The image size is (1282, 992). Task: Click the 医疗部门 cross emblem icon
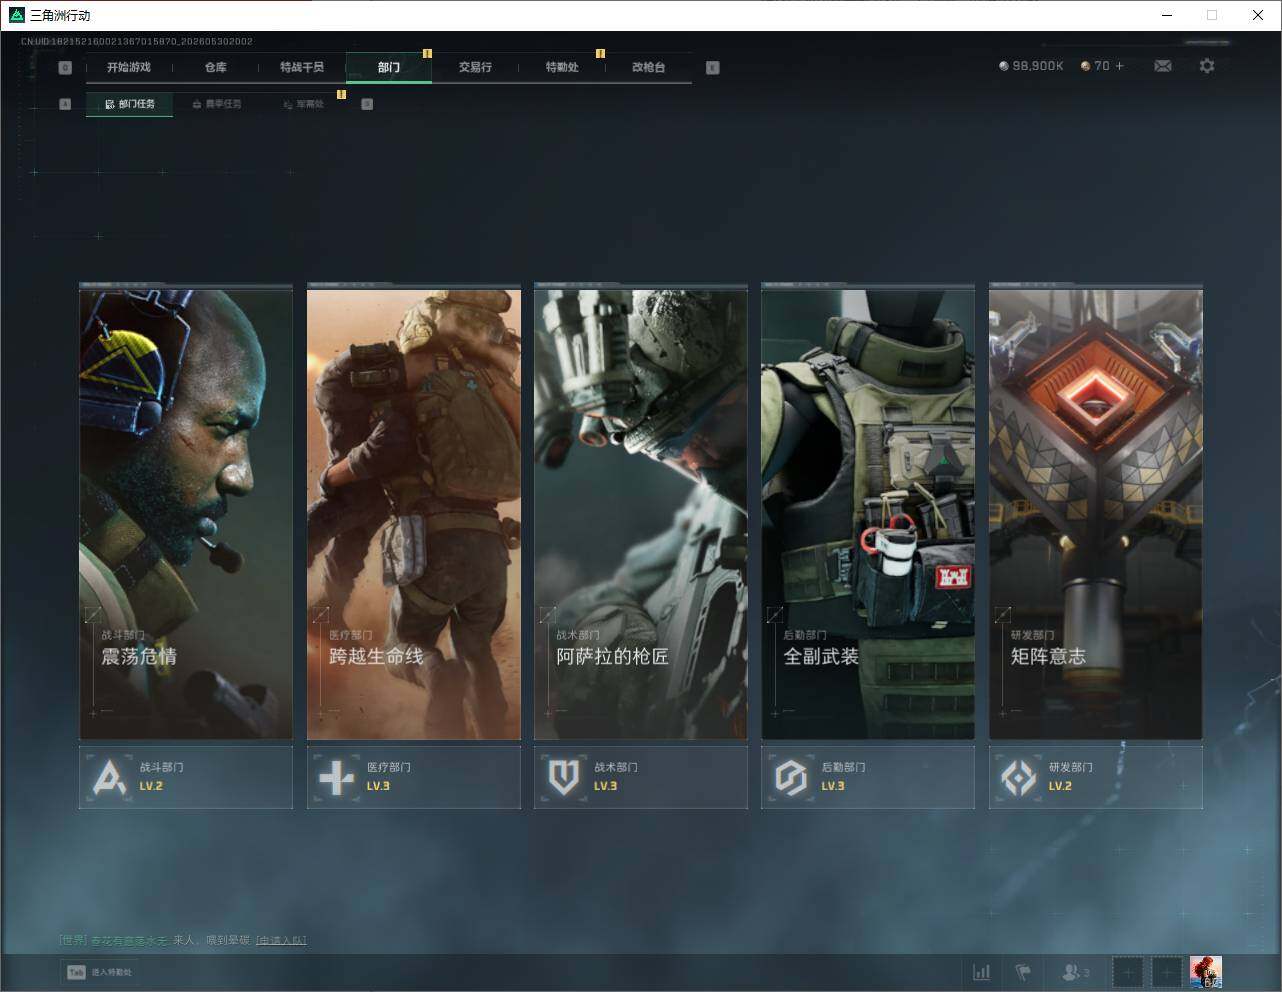(x=336, y=777)
